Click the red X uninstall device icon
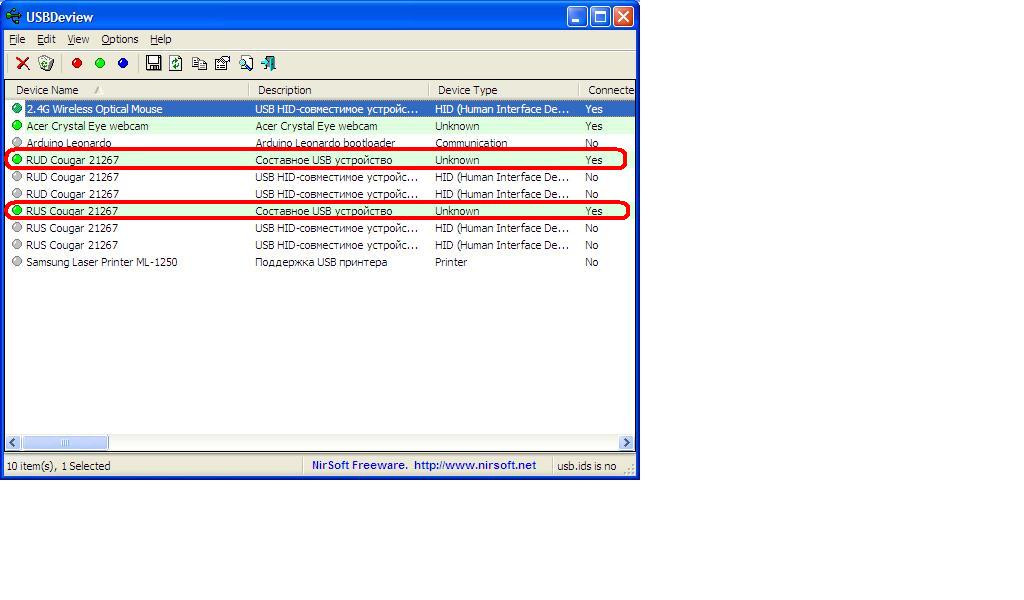Image resolution: width=1024 pixels, height=600 pixels. point(23,63)
